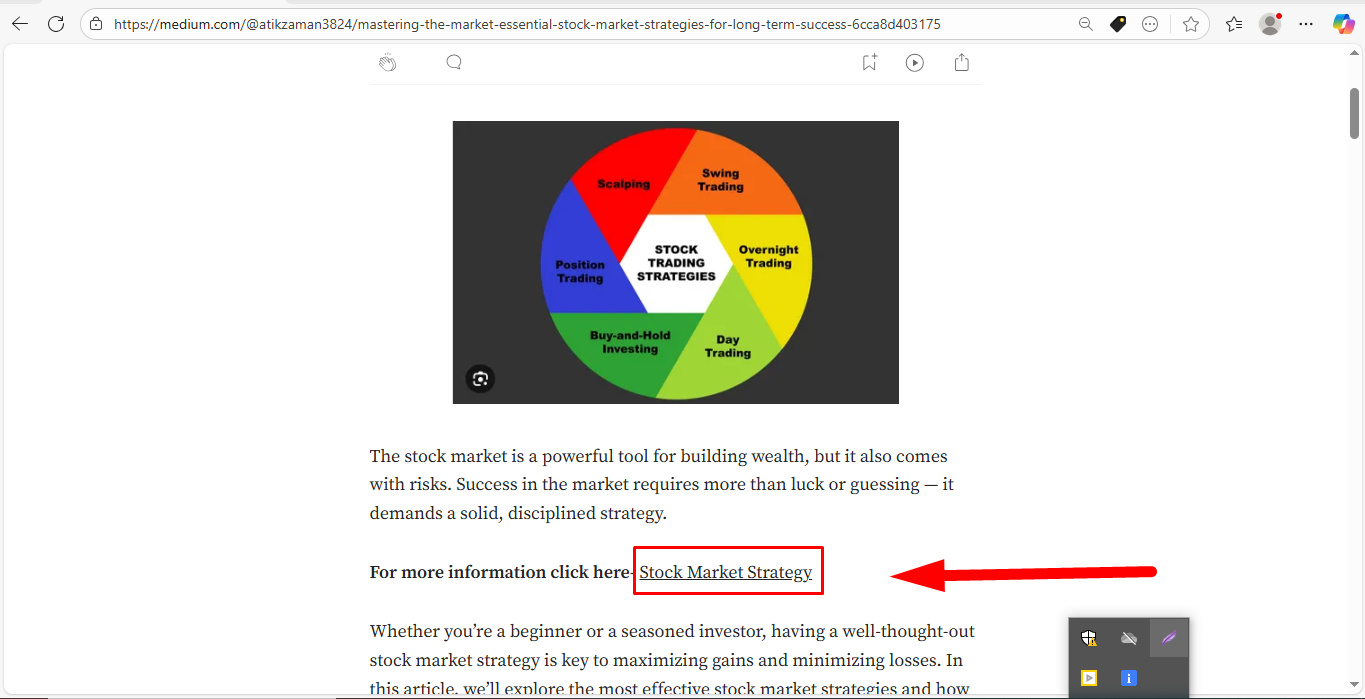Open visual search icon on the chart image
The width and height of the screenshot is (1365, 699).
(480, 378)
